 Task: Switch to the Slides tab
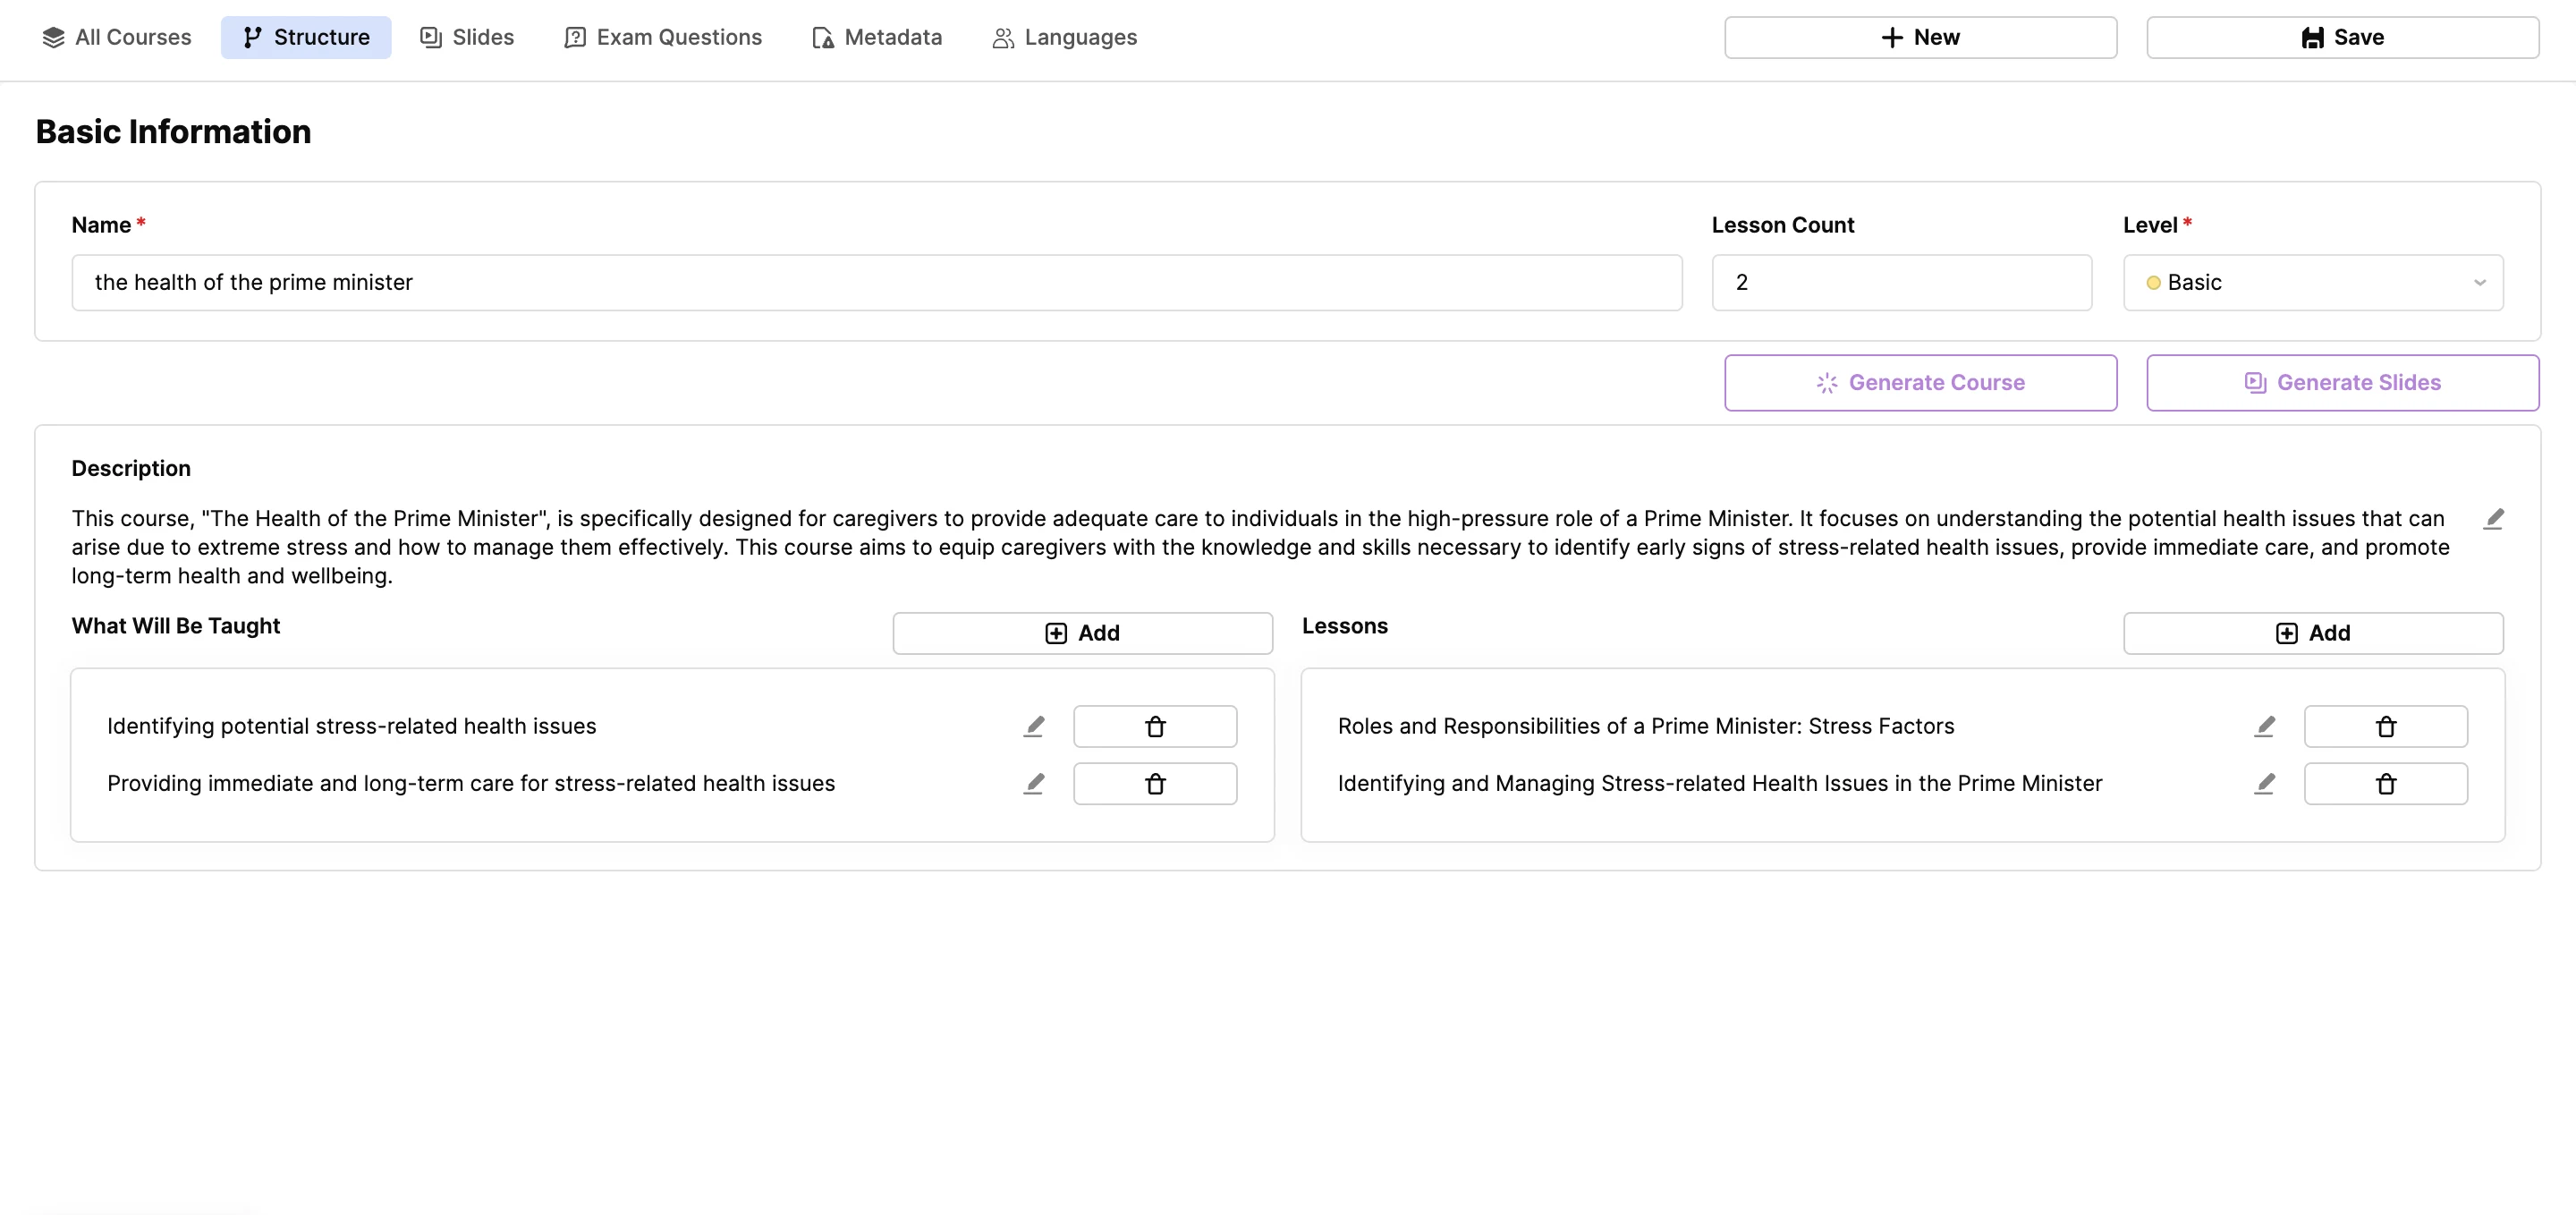tap(467, 37)
